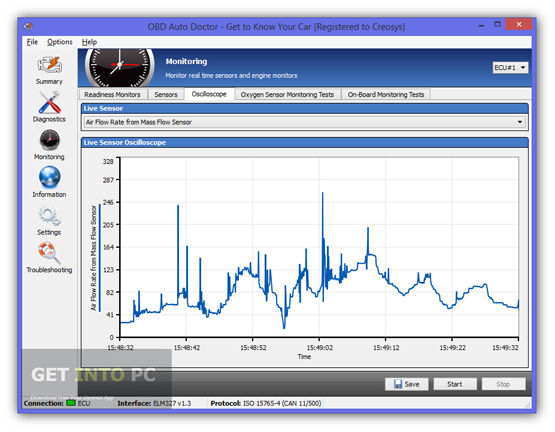Open the Information globe icon

[x=50, y=177]
